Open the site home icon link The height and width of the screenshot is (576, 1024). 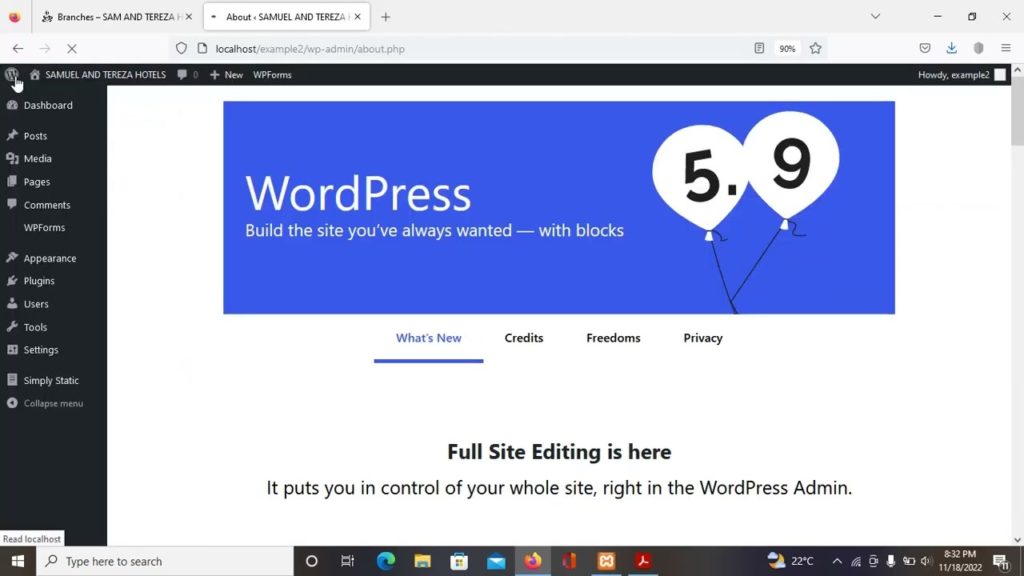pos(35,75)
